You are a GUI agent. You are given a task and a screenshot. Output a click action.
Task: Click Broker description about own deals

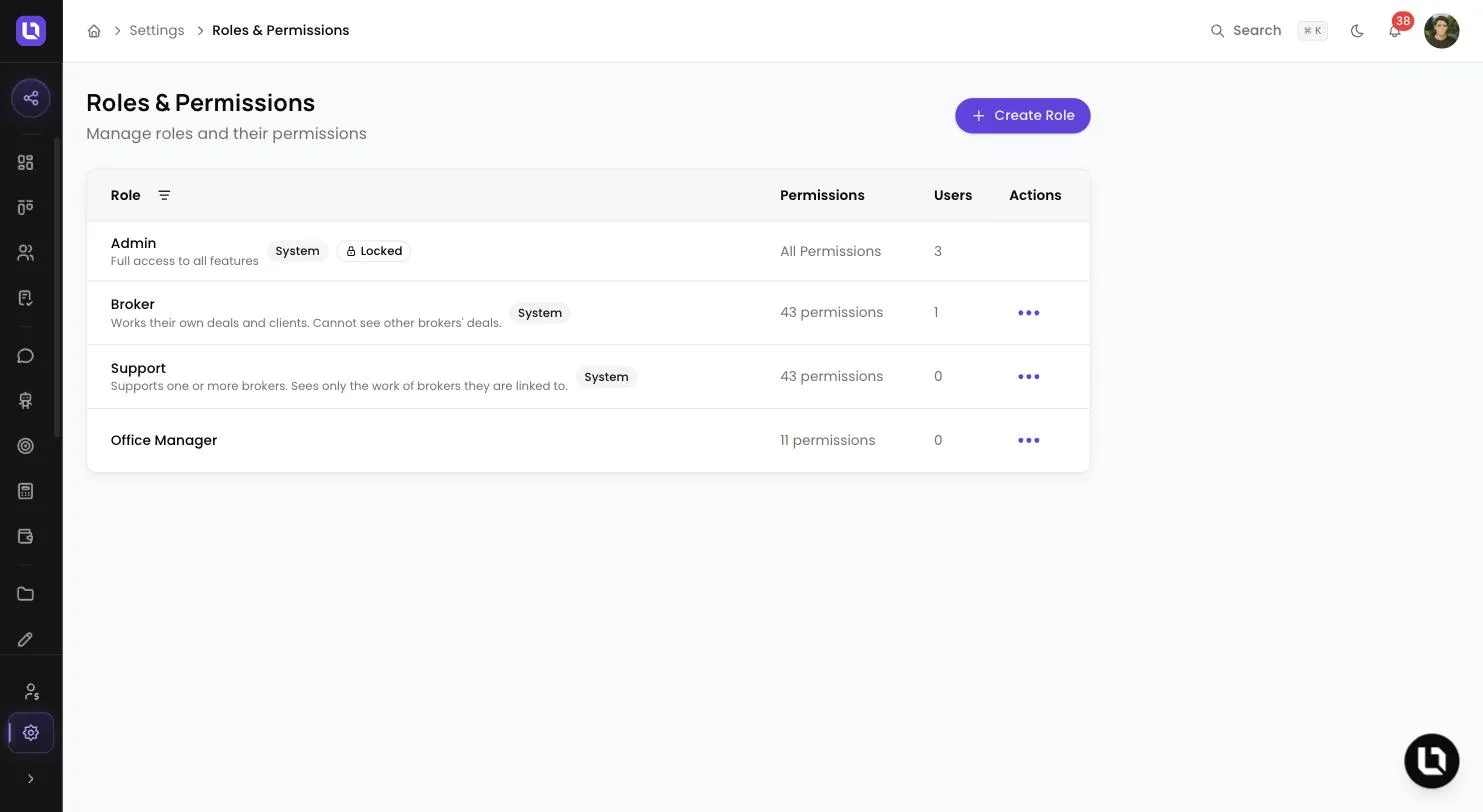pos(306,323)
